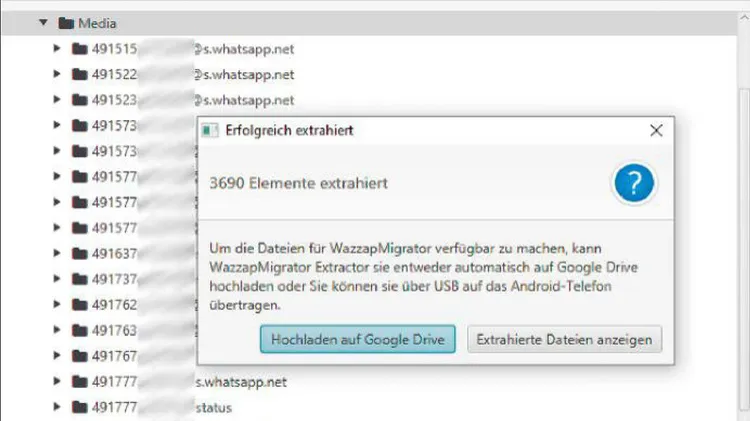
Task: Click the '3690 Elemente extrahiert' message
Action: pos(298,183)
